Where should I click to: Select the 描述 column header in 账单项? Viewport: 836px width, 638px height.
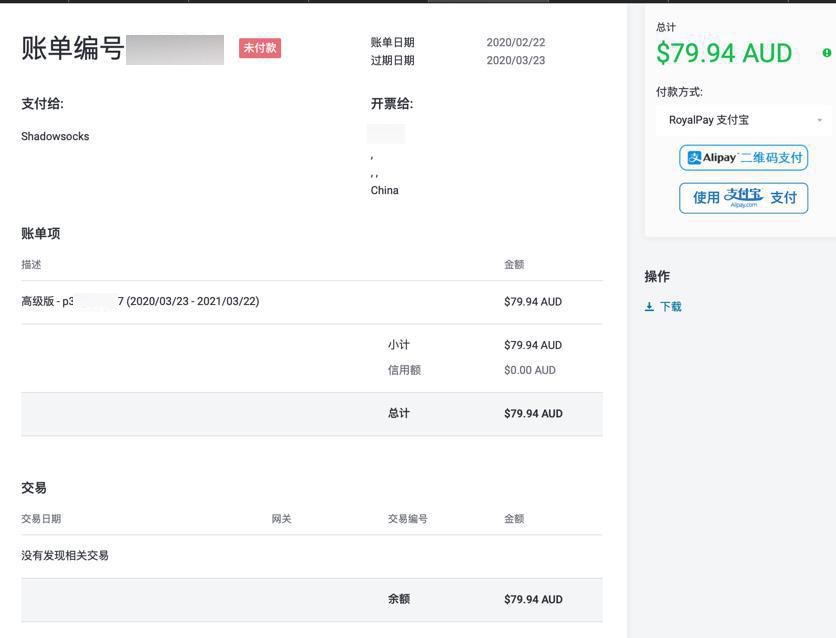tap(31, 265)
